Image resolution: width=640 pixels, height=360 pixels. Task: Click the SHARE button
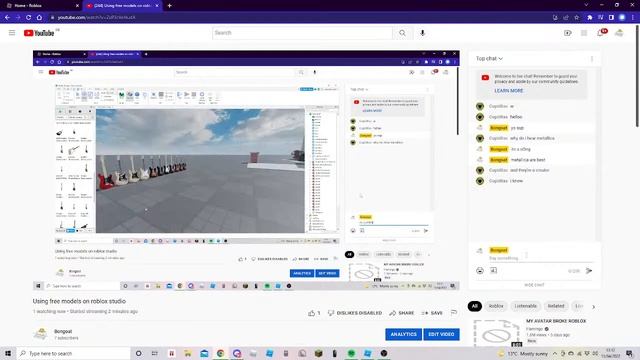[x=402, y=313]
